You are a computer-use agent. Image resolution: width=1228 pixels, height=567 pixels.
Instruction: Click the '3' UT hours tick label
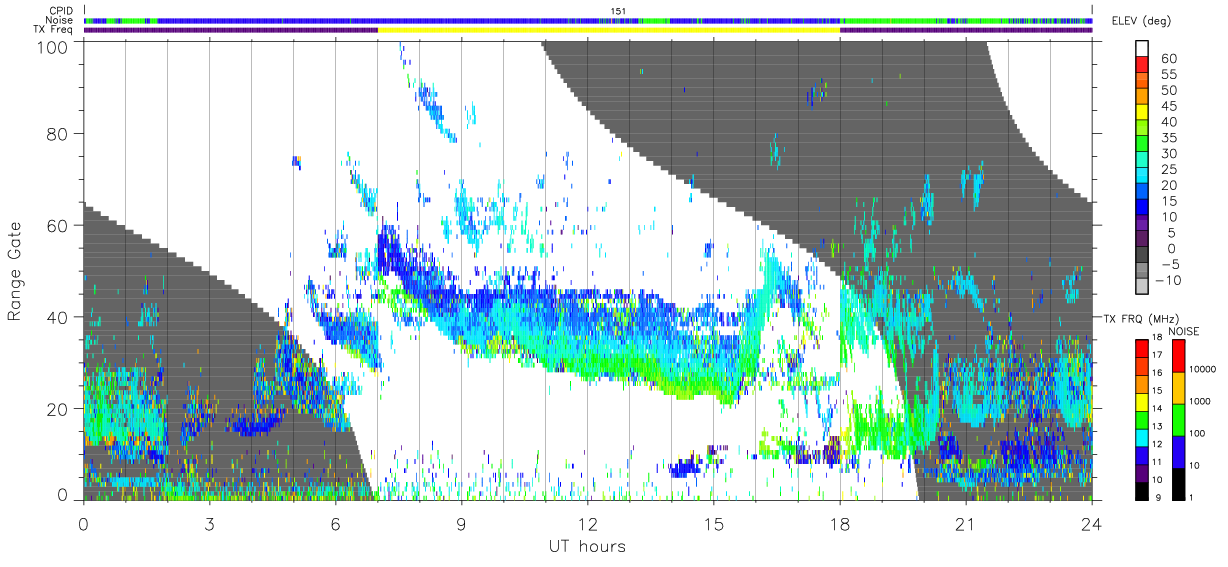[210, 523]
